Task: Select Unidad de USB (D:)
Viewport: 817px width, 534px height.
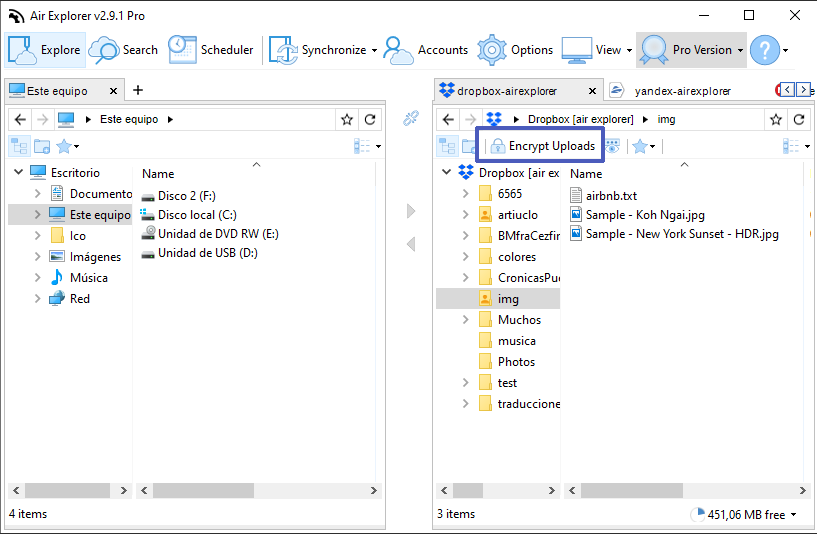Action: [x=200, y=253]
